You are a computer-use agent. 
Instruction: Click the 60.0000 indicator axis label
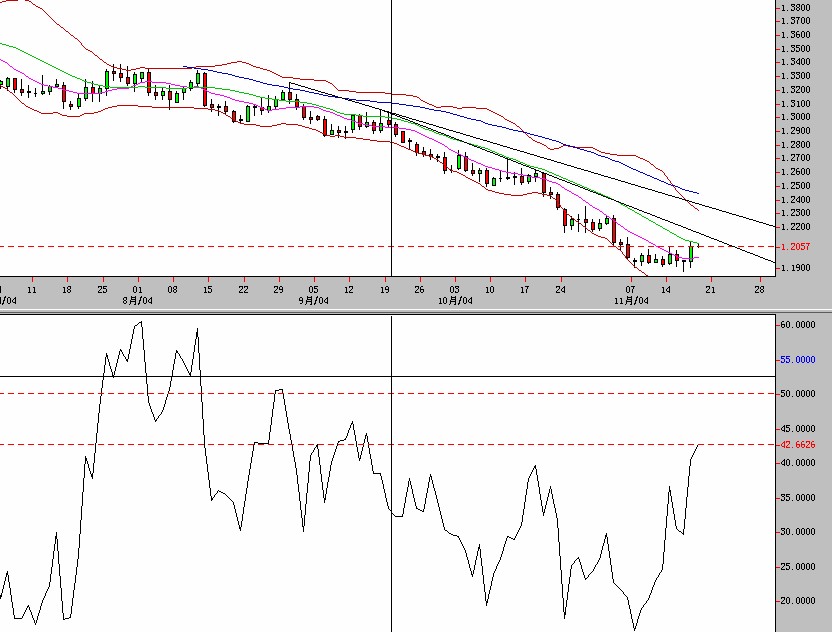[x=798, y=324]
